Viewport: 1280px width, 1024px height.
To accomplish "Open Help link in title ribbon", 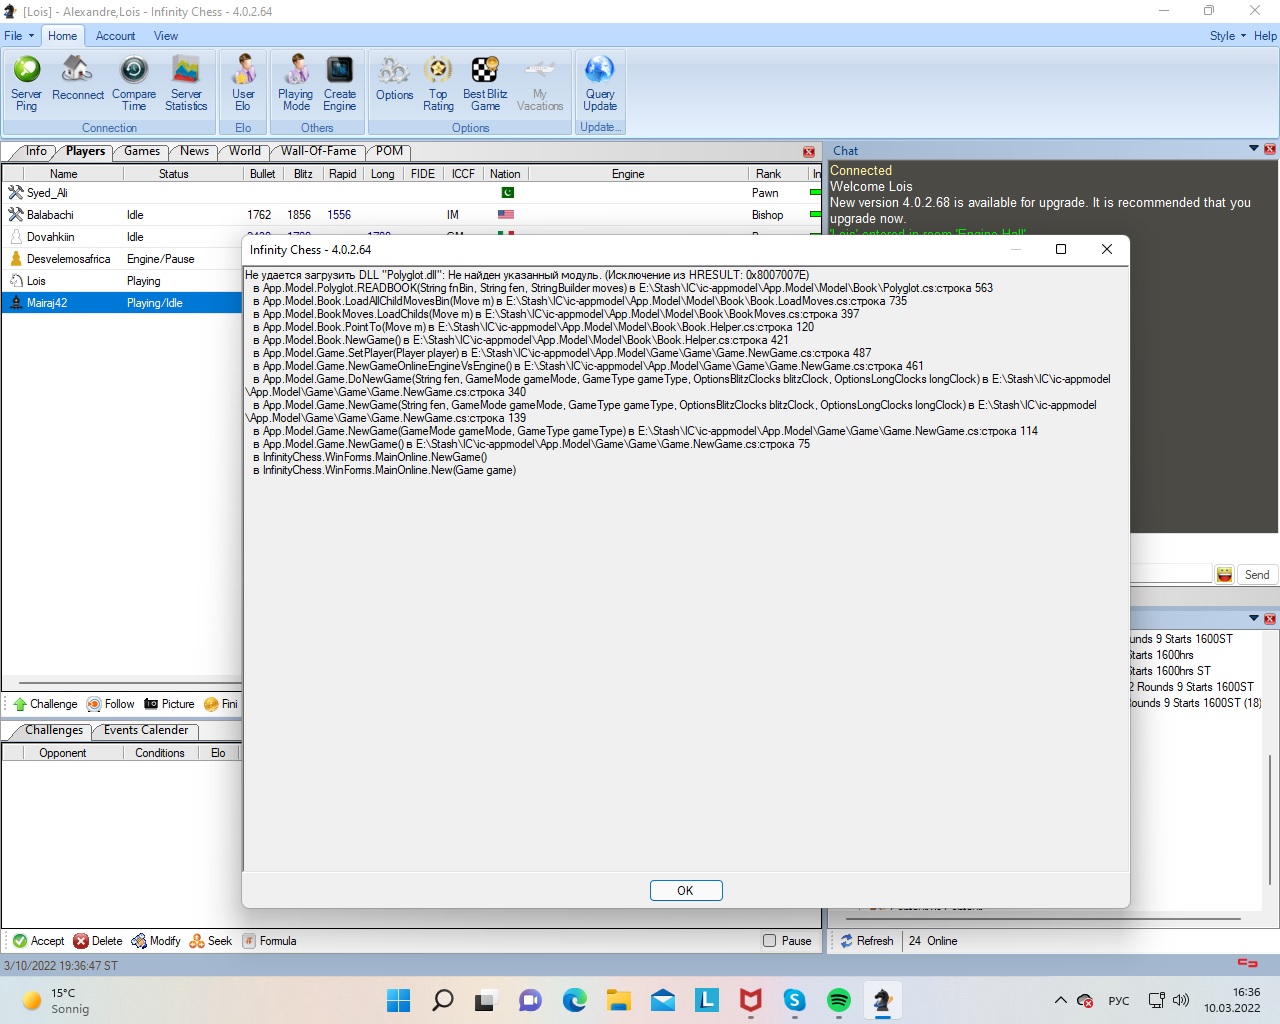I will [1265, 36].
